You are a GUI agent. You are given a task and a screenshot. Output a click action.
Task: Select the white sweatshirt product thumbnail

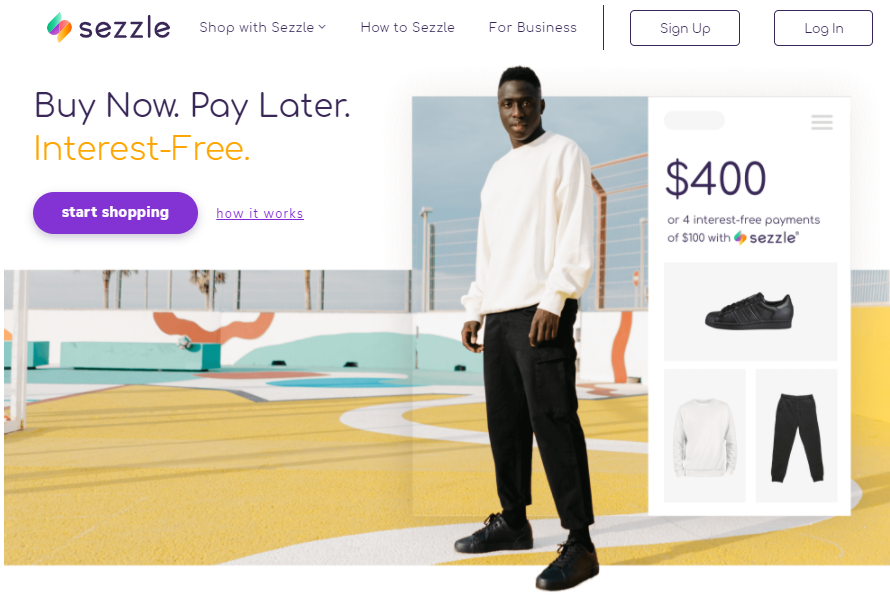click(x=704, y=435)
